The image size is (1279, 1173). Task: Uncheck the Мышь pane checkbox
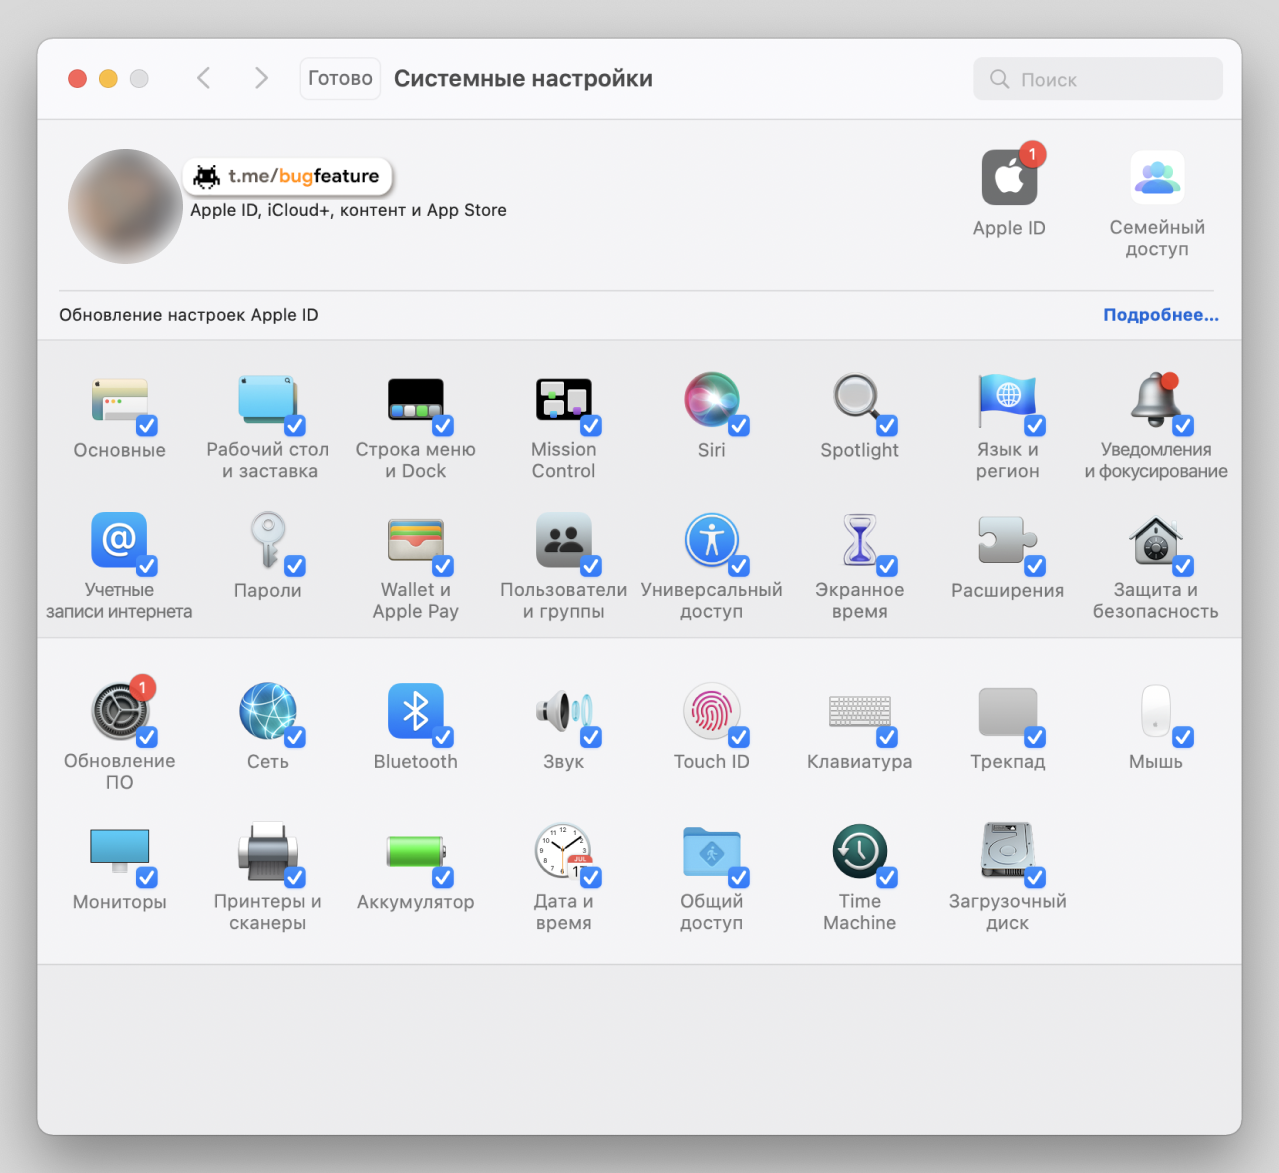(1183, 737)
